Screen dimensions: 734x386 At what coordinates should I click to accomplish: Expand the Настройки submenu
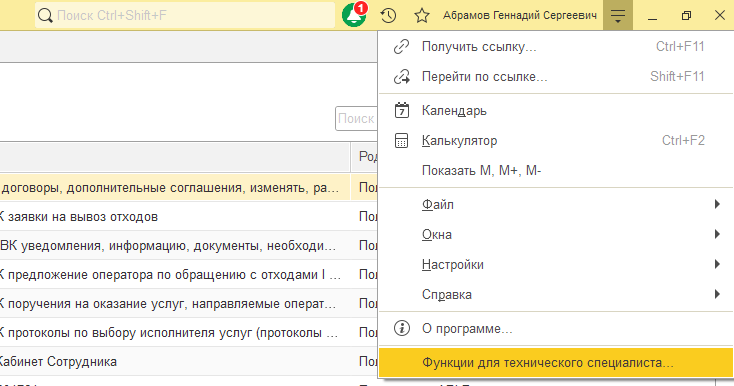[556, 264]
